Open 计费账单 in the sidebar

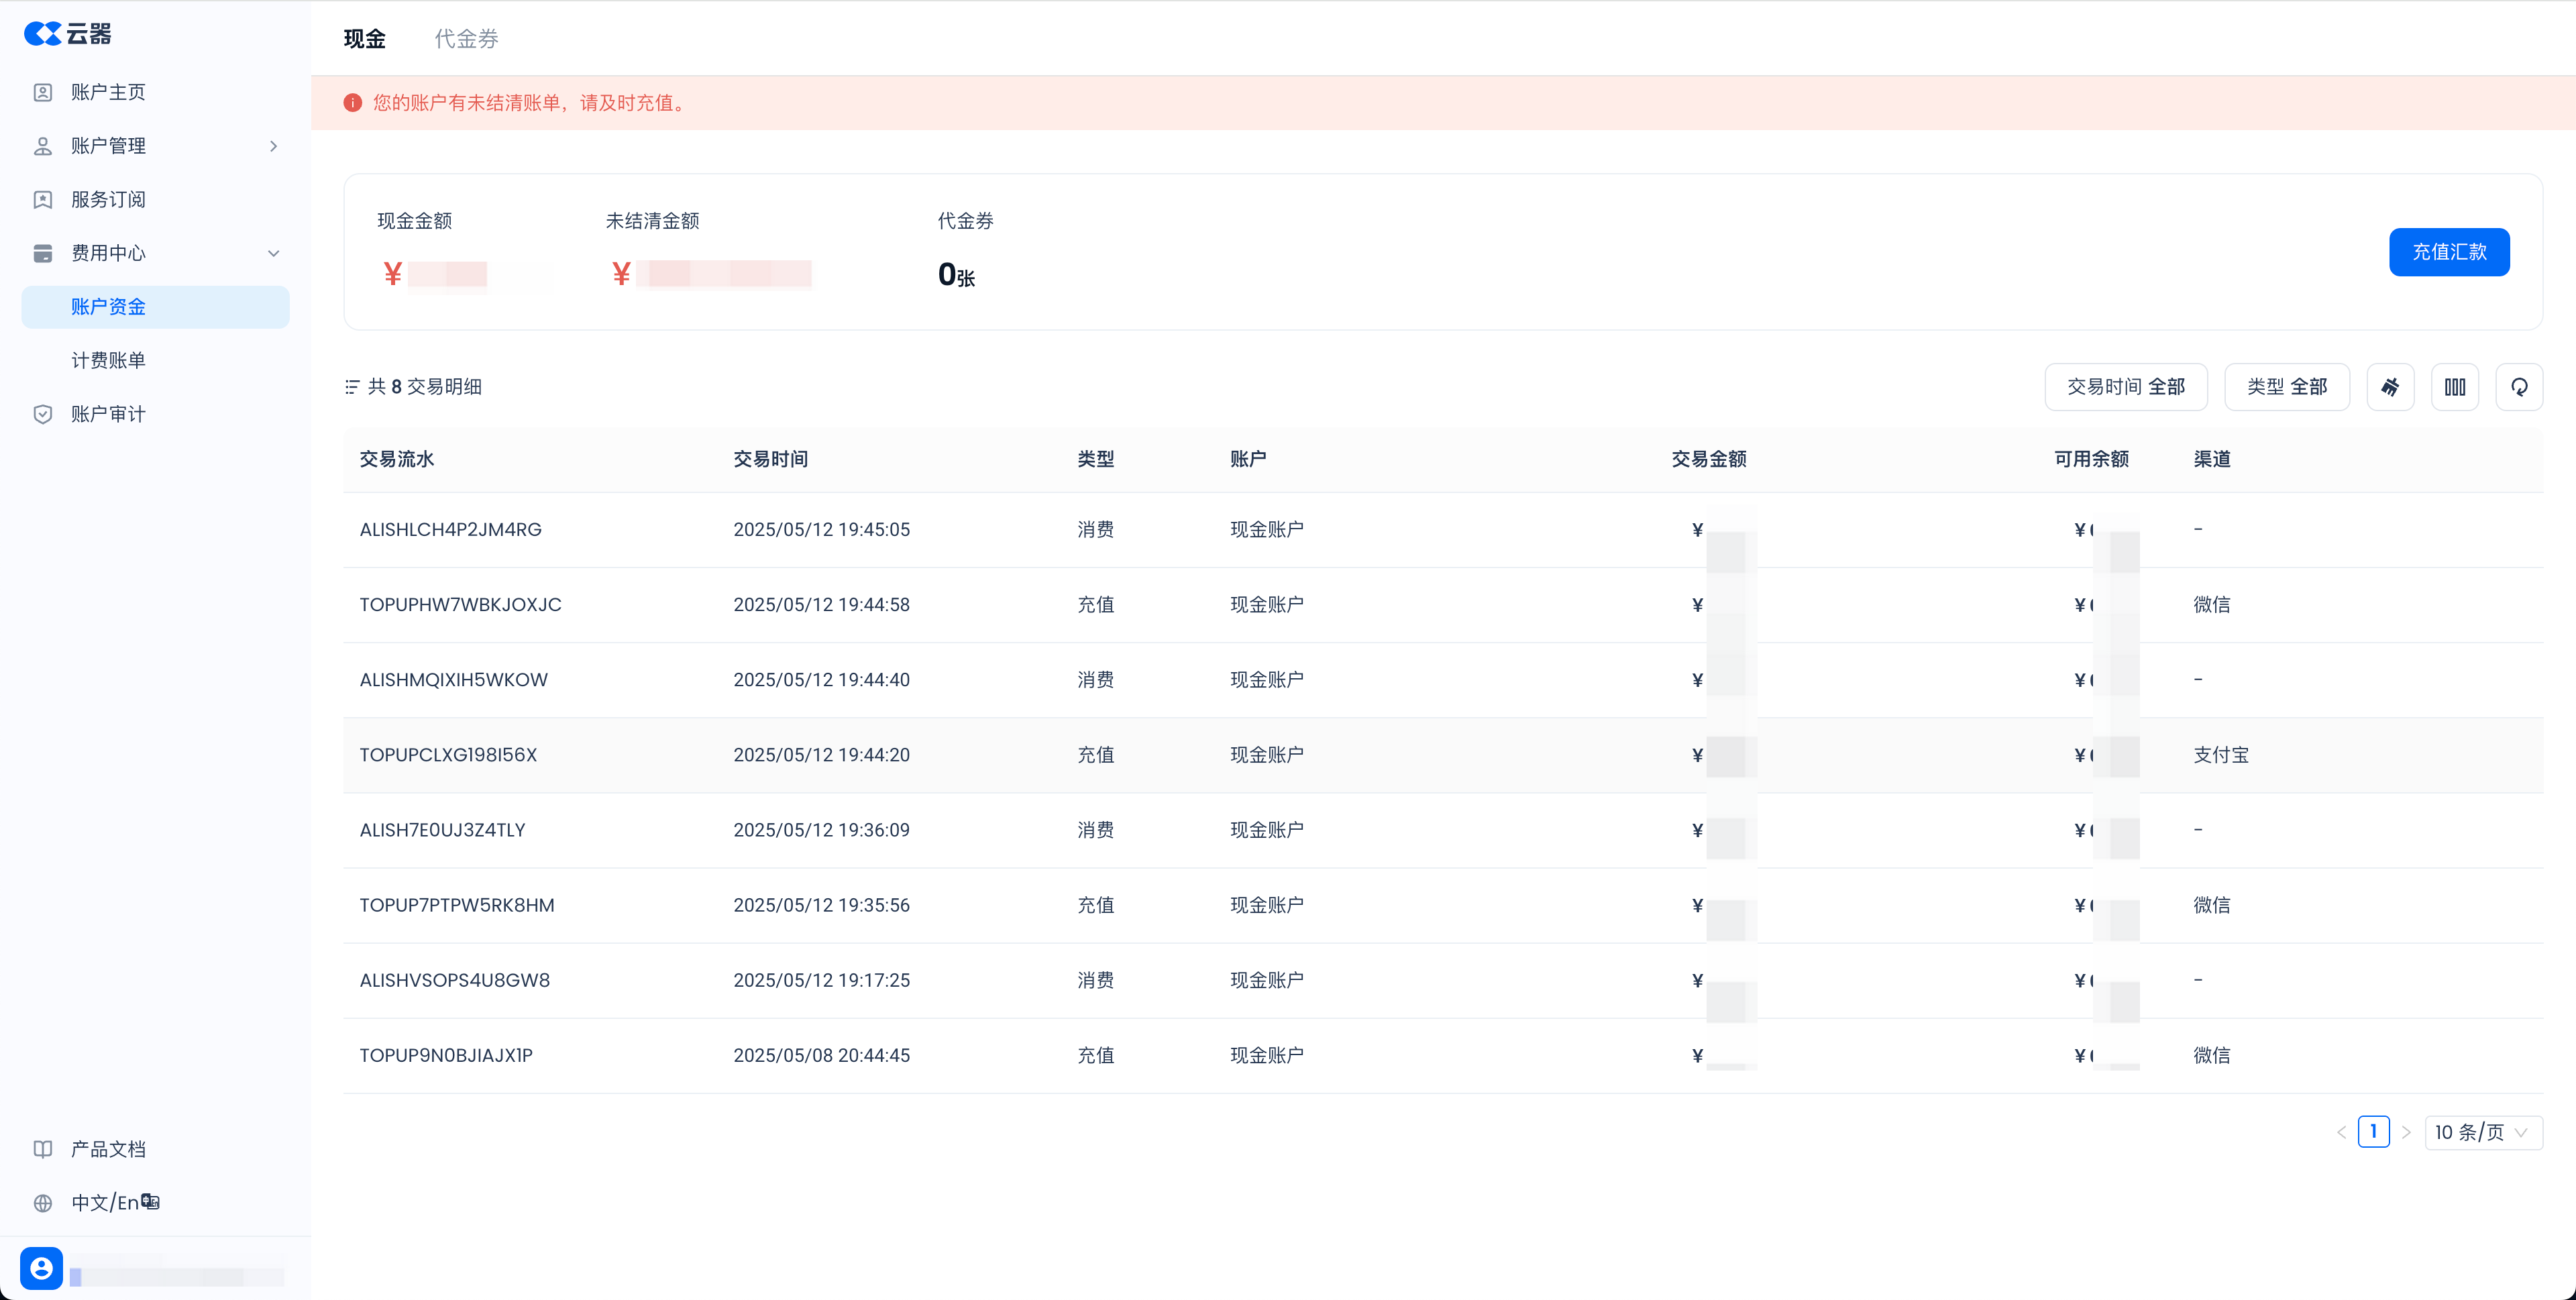(x=108, y=360)
